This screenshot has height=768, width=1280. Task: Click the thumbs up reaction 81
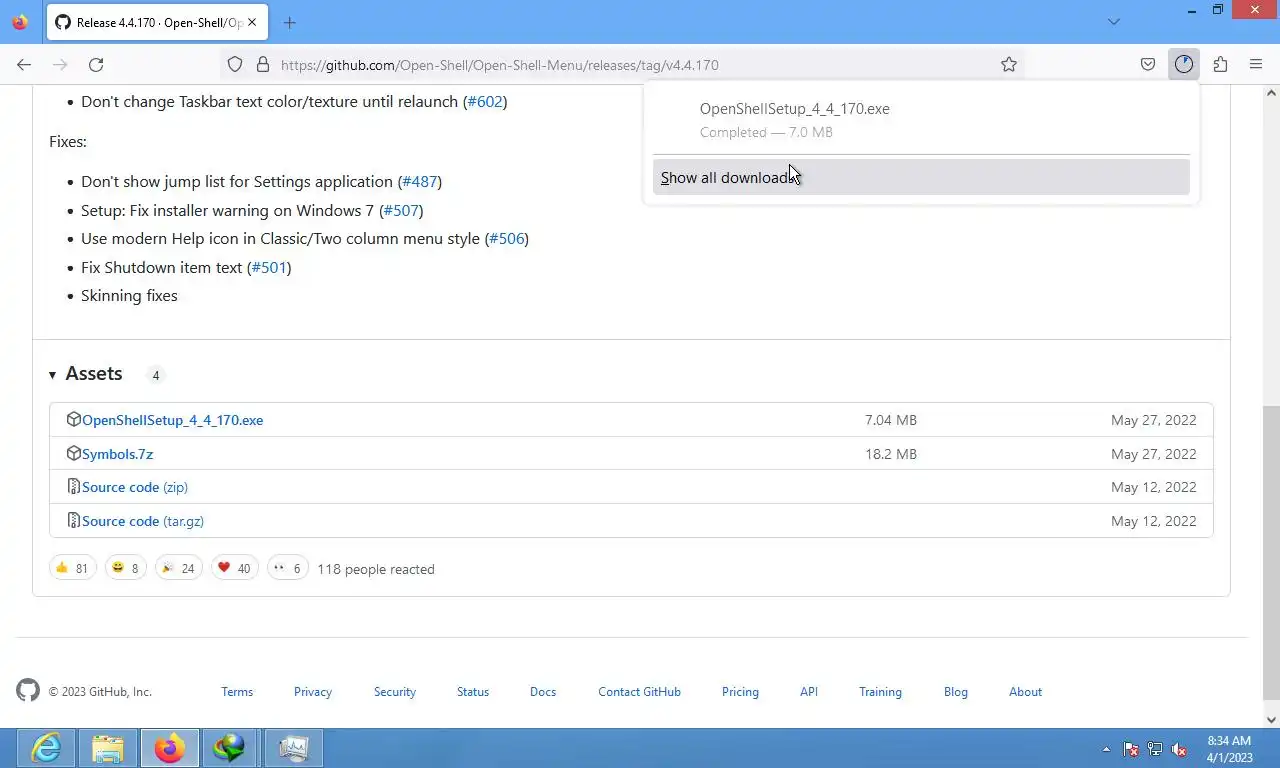click(72, 568)
